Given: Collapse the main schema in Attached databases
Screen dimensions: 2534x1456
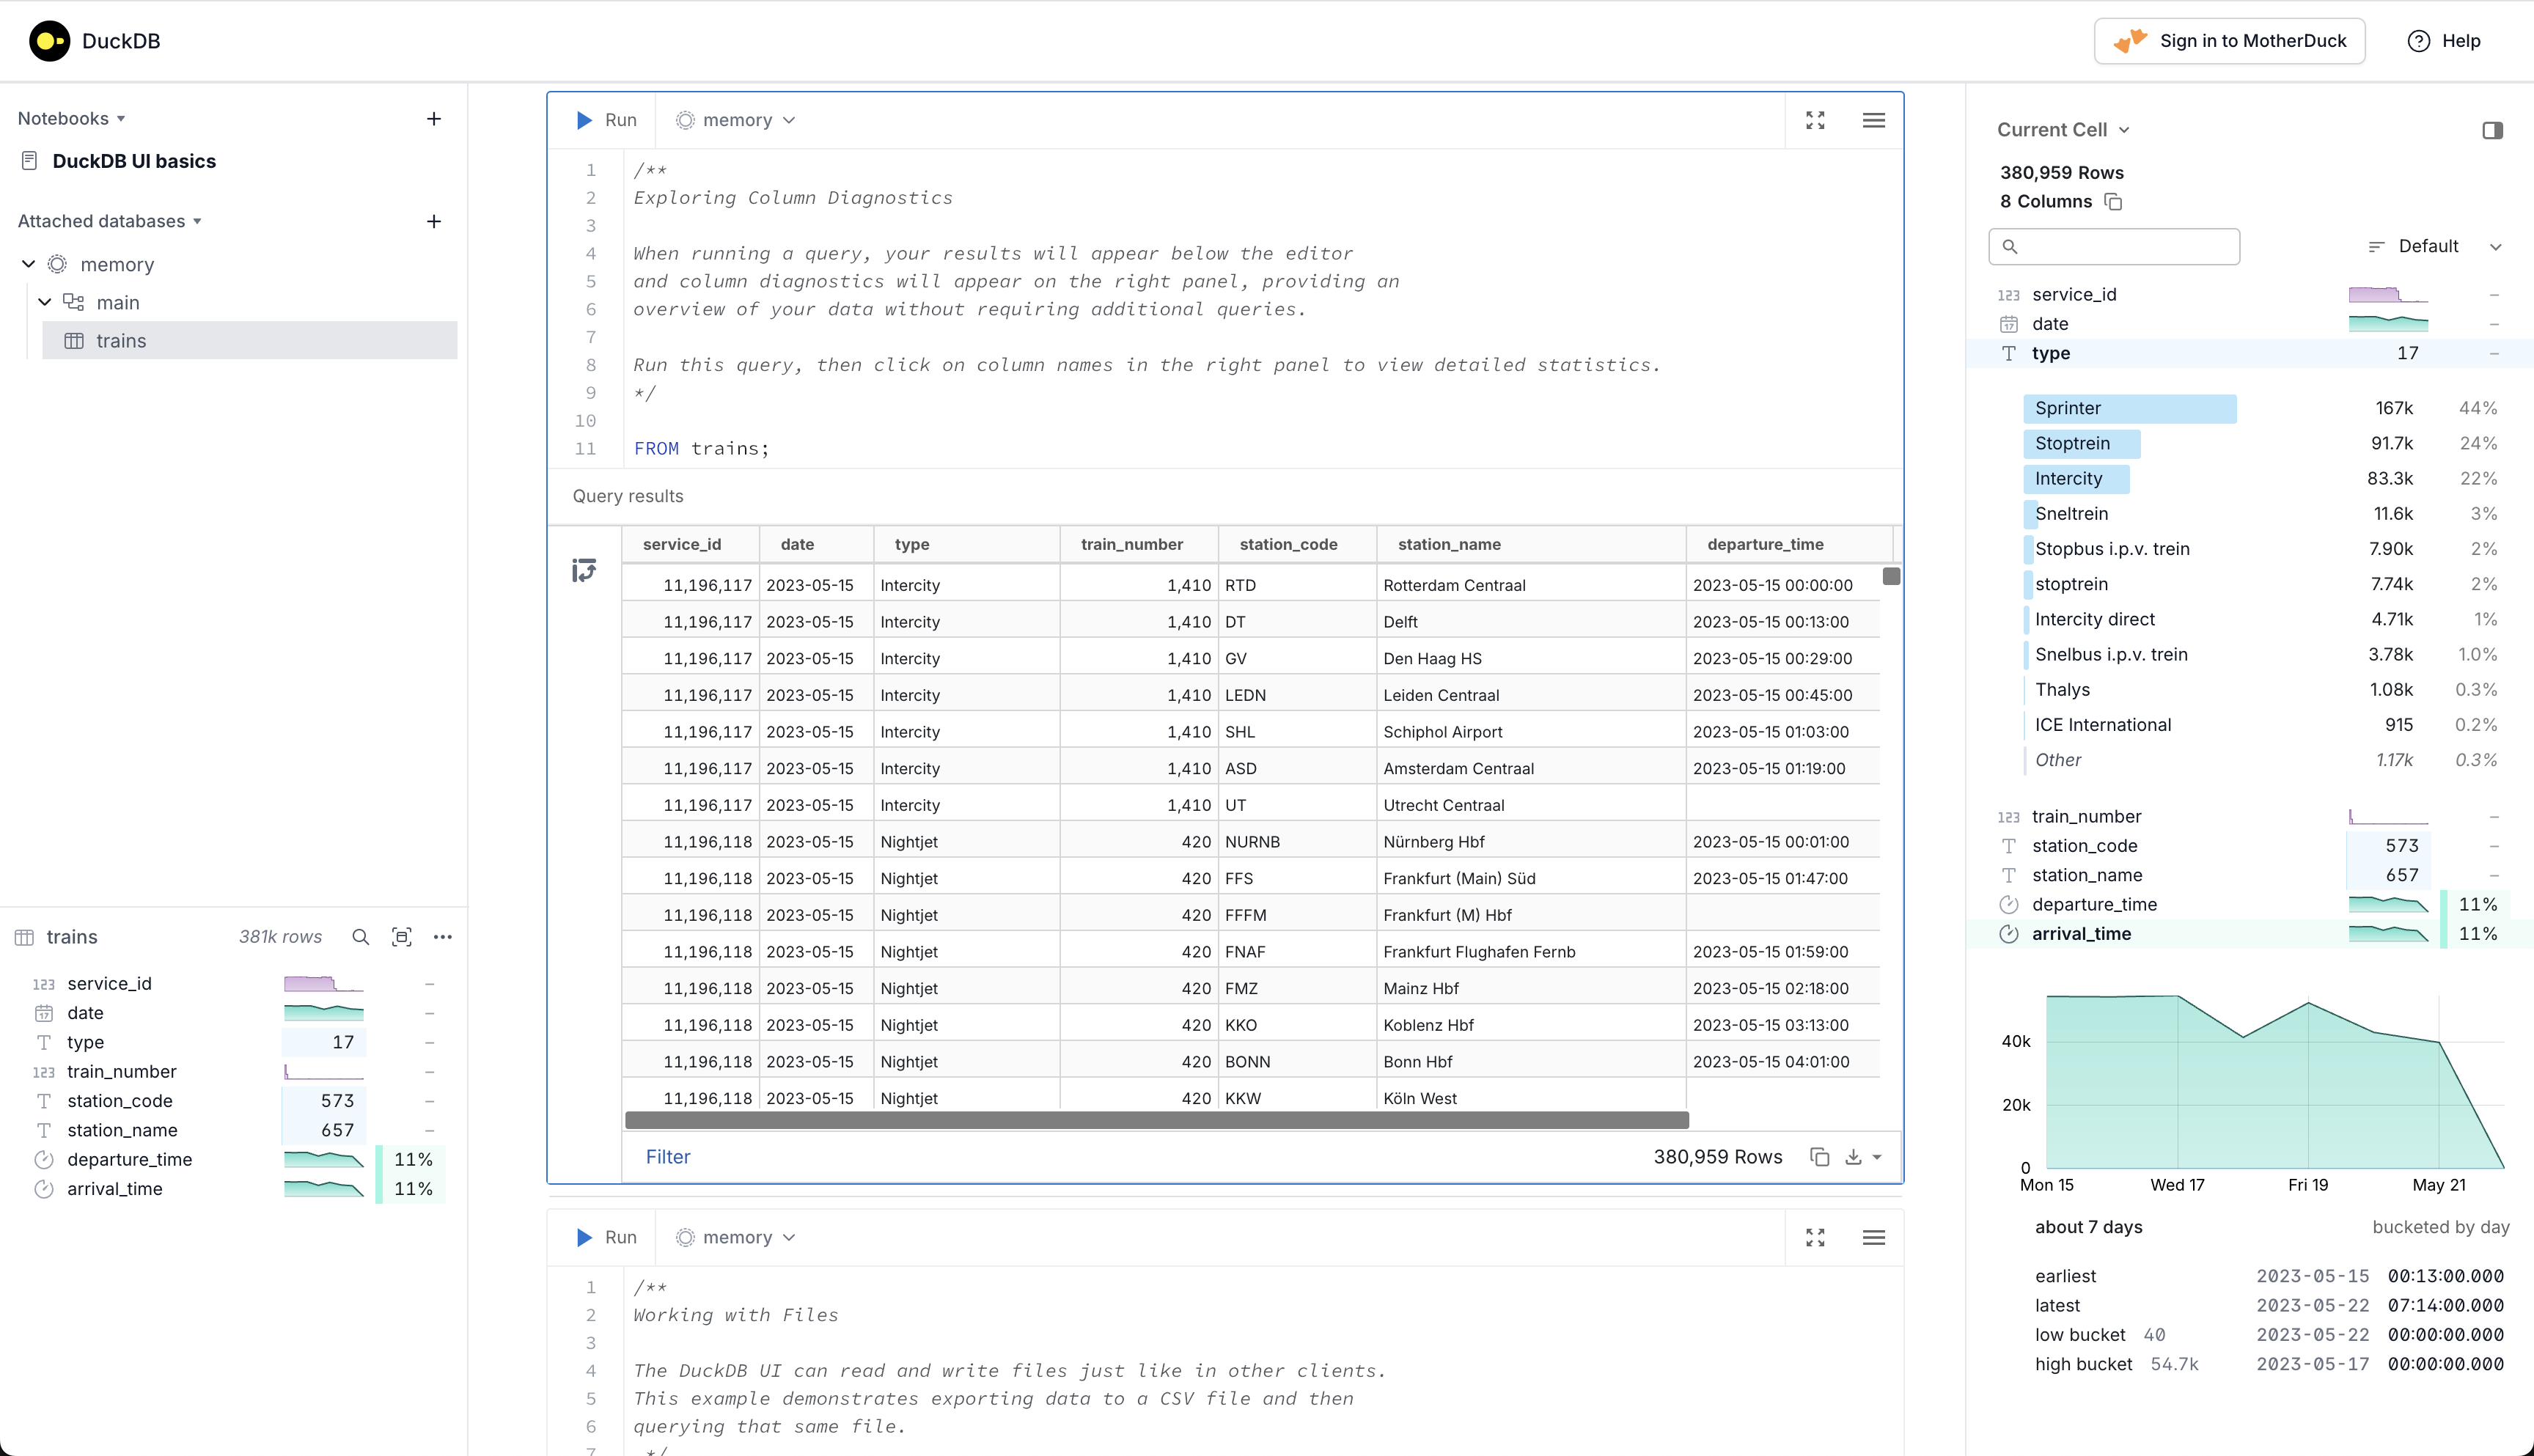Looking at the screenshot, I should (45, 301).
